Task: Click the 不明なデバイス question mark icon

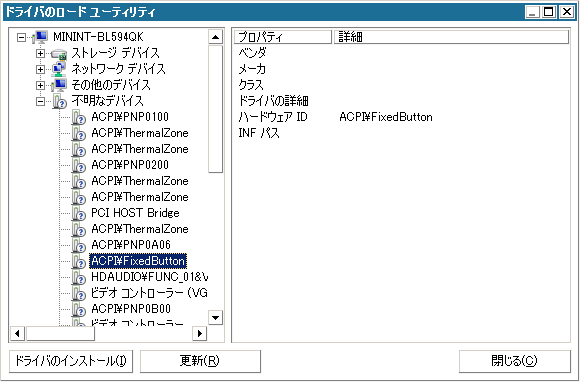Action: 59,101
